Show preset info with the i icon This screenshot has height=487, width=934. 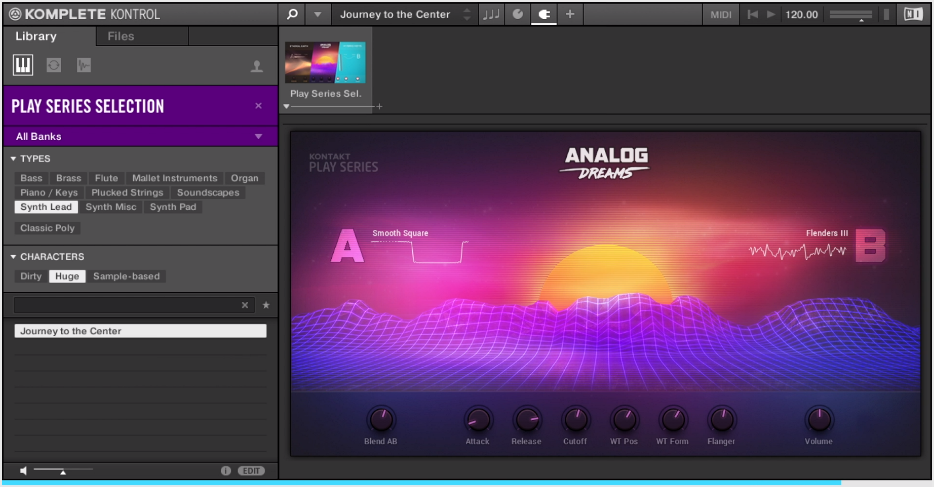pos(226,471)
